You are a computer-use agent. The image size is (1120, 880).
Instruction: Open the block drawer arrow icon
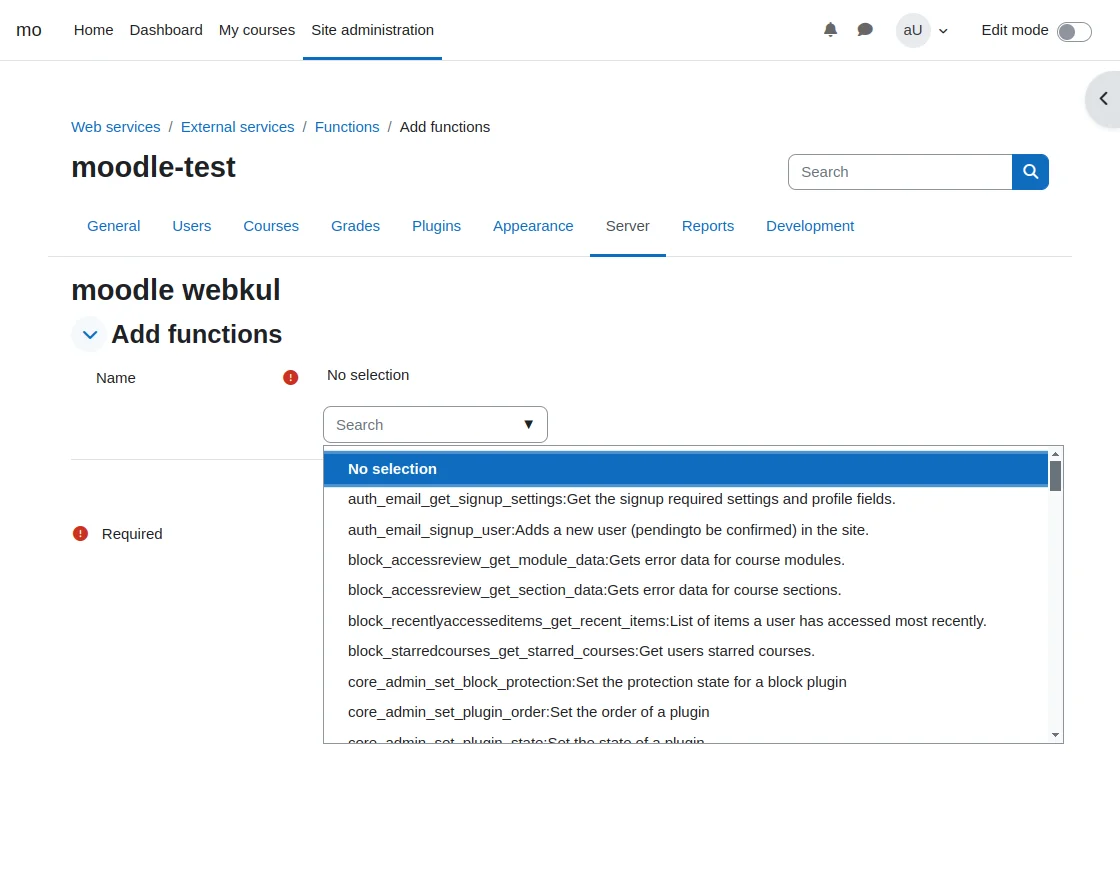tap(1104, 99)
